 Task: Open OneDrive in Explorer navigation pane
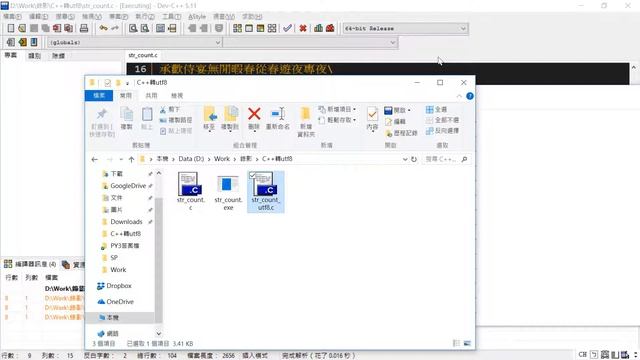point(116,302)
